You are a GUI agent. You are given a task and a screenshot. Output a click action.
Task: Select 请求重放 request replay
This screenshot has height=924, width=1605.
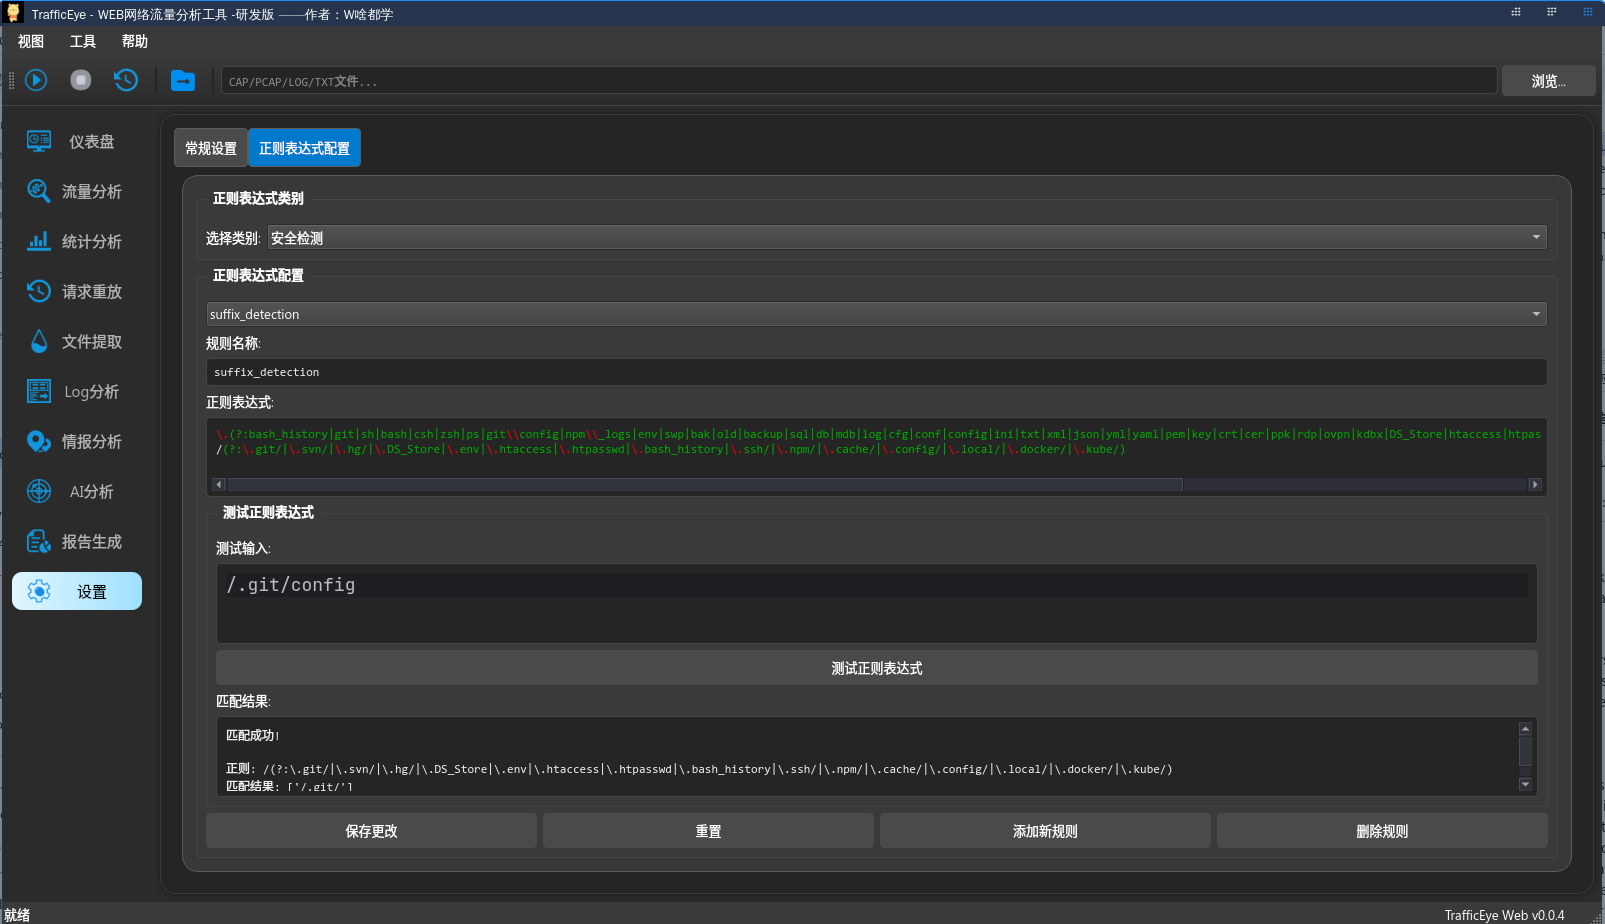76,291
